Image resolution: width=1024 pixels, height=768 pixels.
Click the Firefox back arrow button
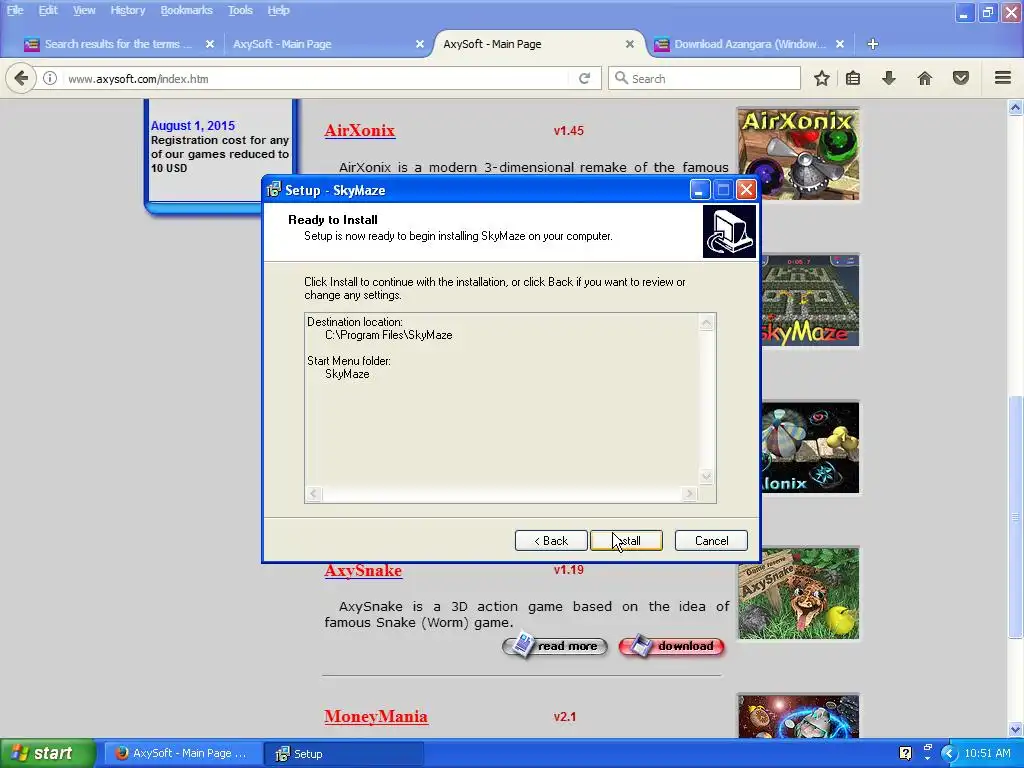(21, 78)
